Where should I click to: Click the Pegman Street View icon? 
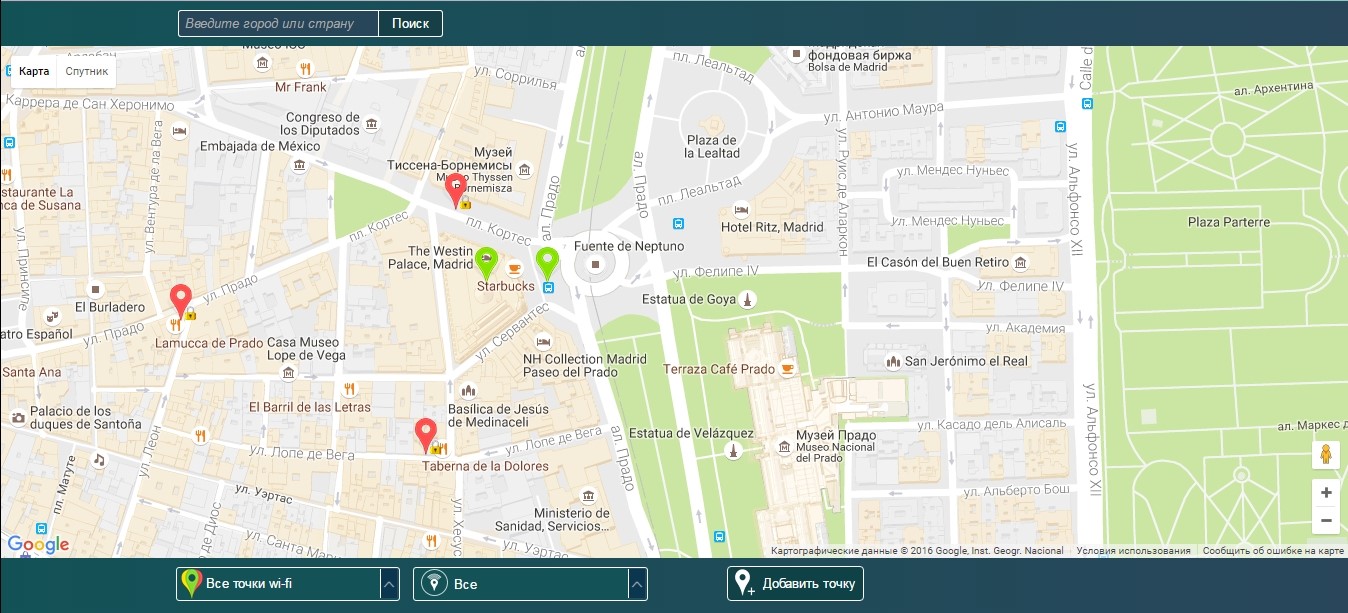(1326, 455)
